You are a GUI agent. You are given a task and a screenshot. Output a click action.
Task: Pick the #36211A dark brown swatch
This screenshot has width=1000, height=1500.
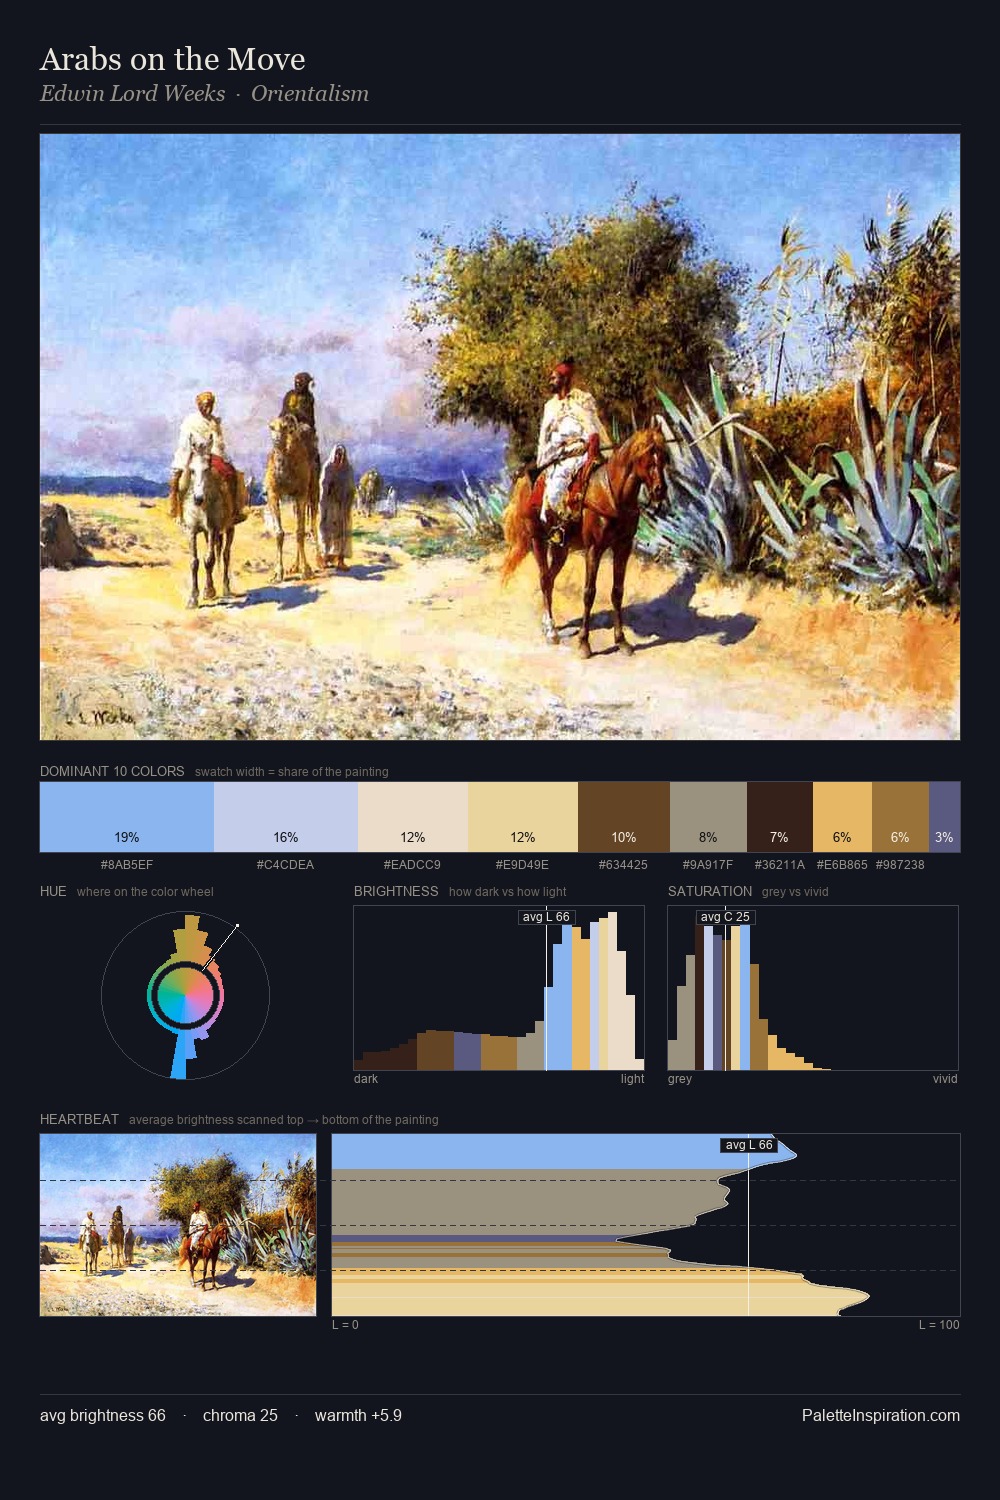[x=780, y=817]
